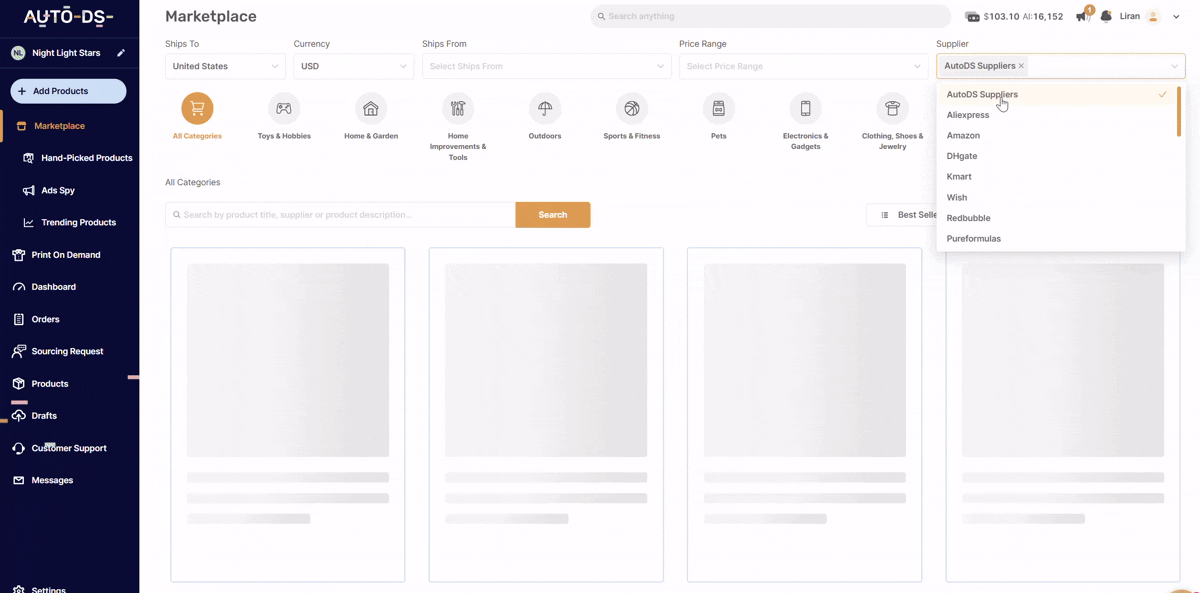Open Ads Spy page

tap(58, 190)
